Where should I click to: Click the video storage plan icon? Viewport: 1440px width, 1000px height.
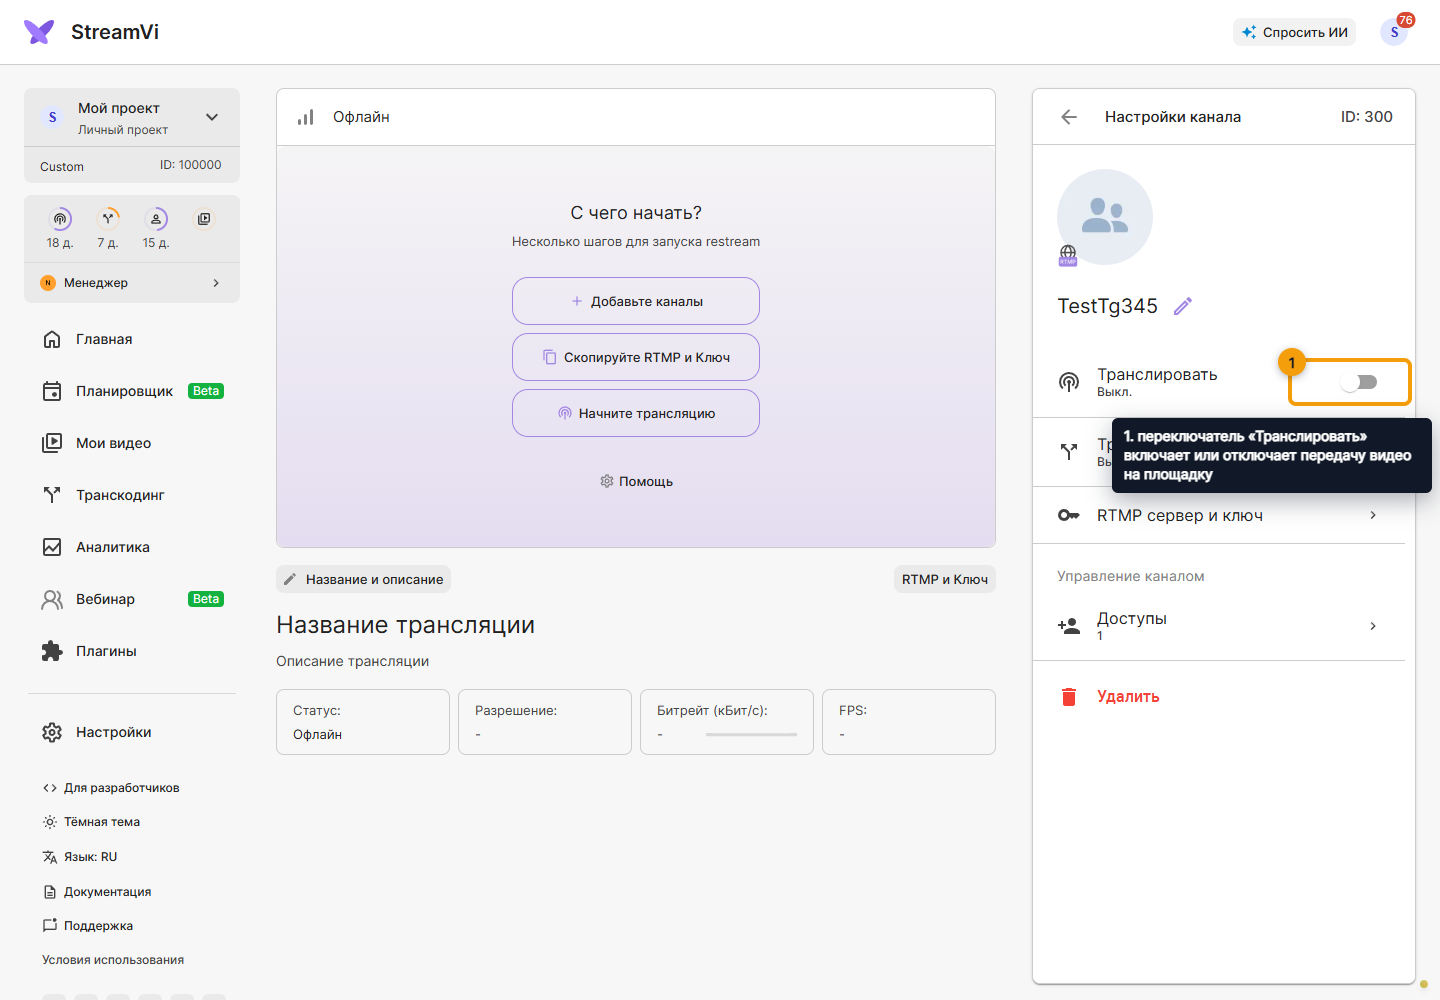(x=204, y=219)
